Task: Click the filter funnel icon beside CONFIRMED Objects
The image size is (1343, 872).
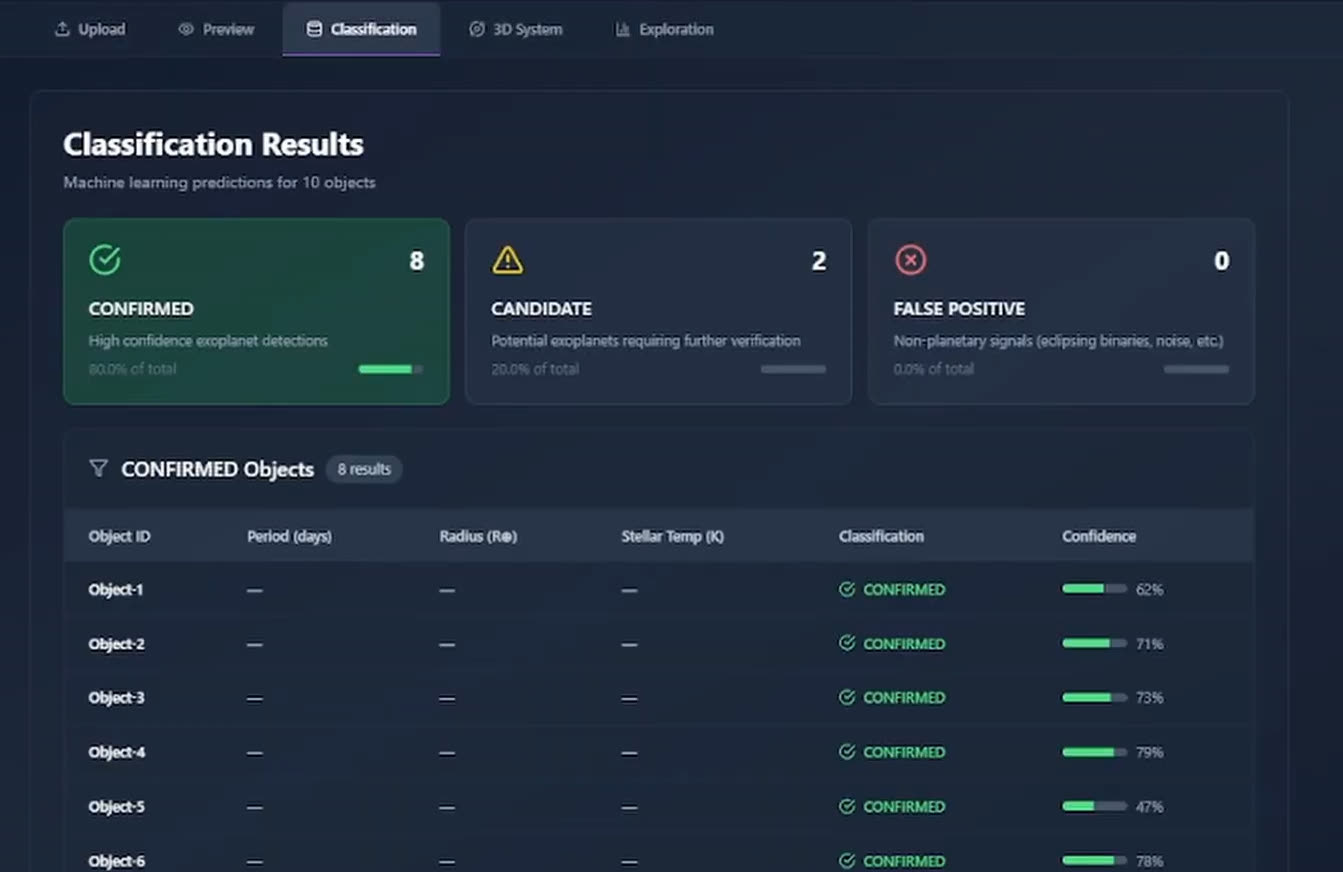Action: (98, 468)
